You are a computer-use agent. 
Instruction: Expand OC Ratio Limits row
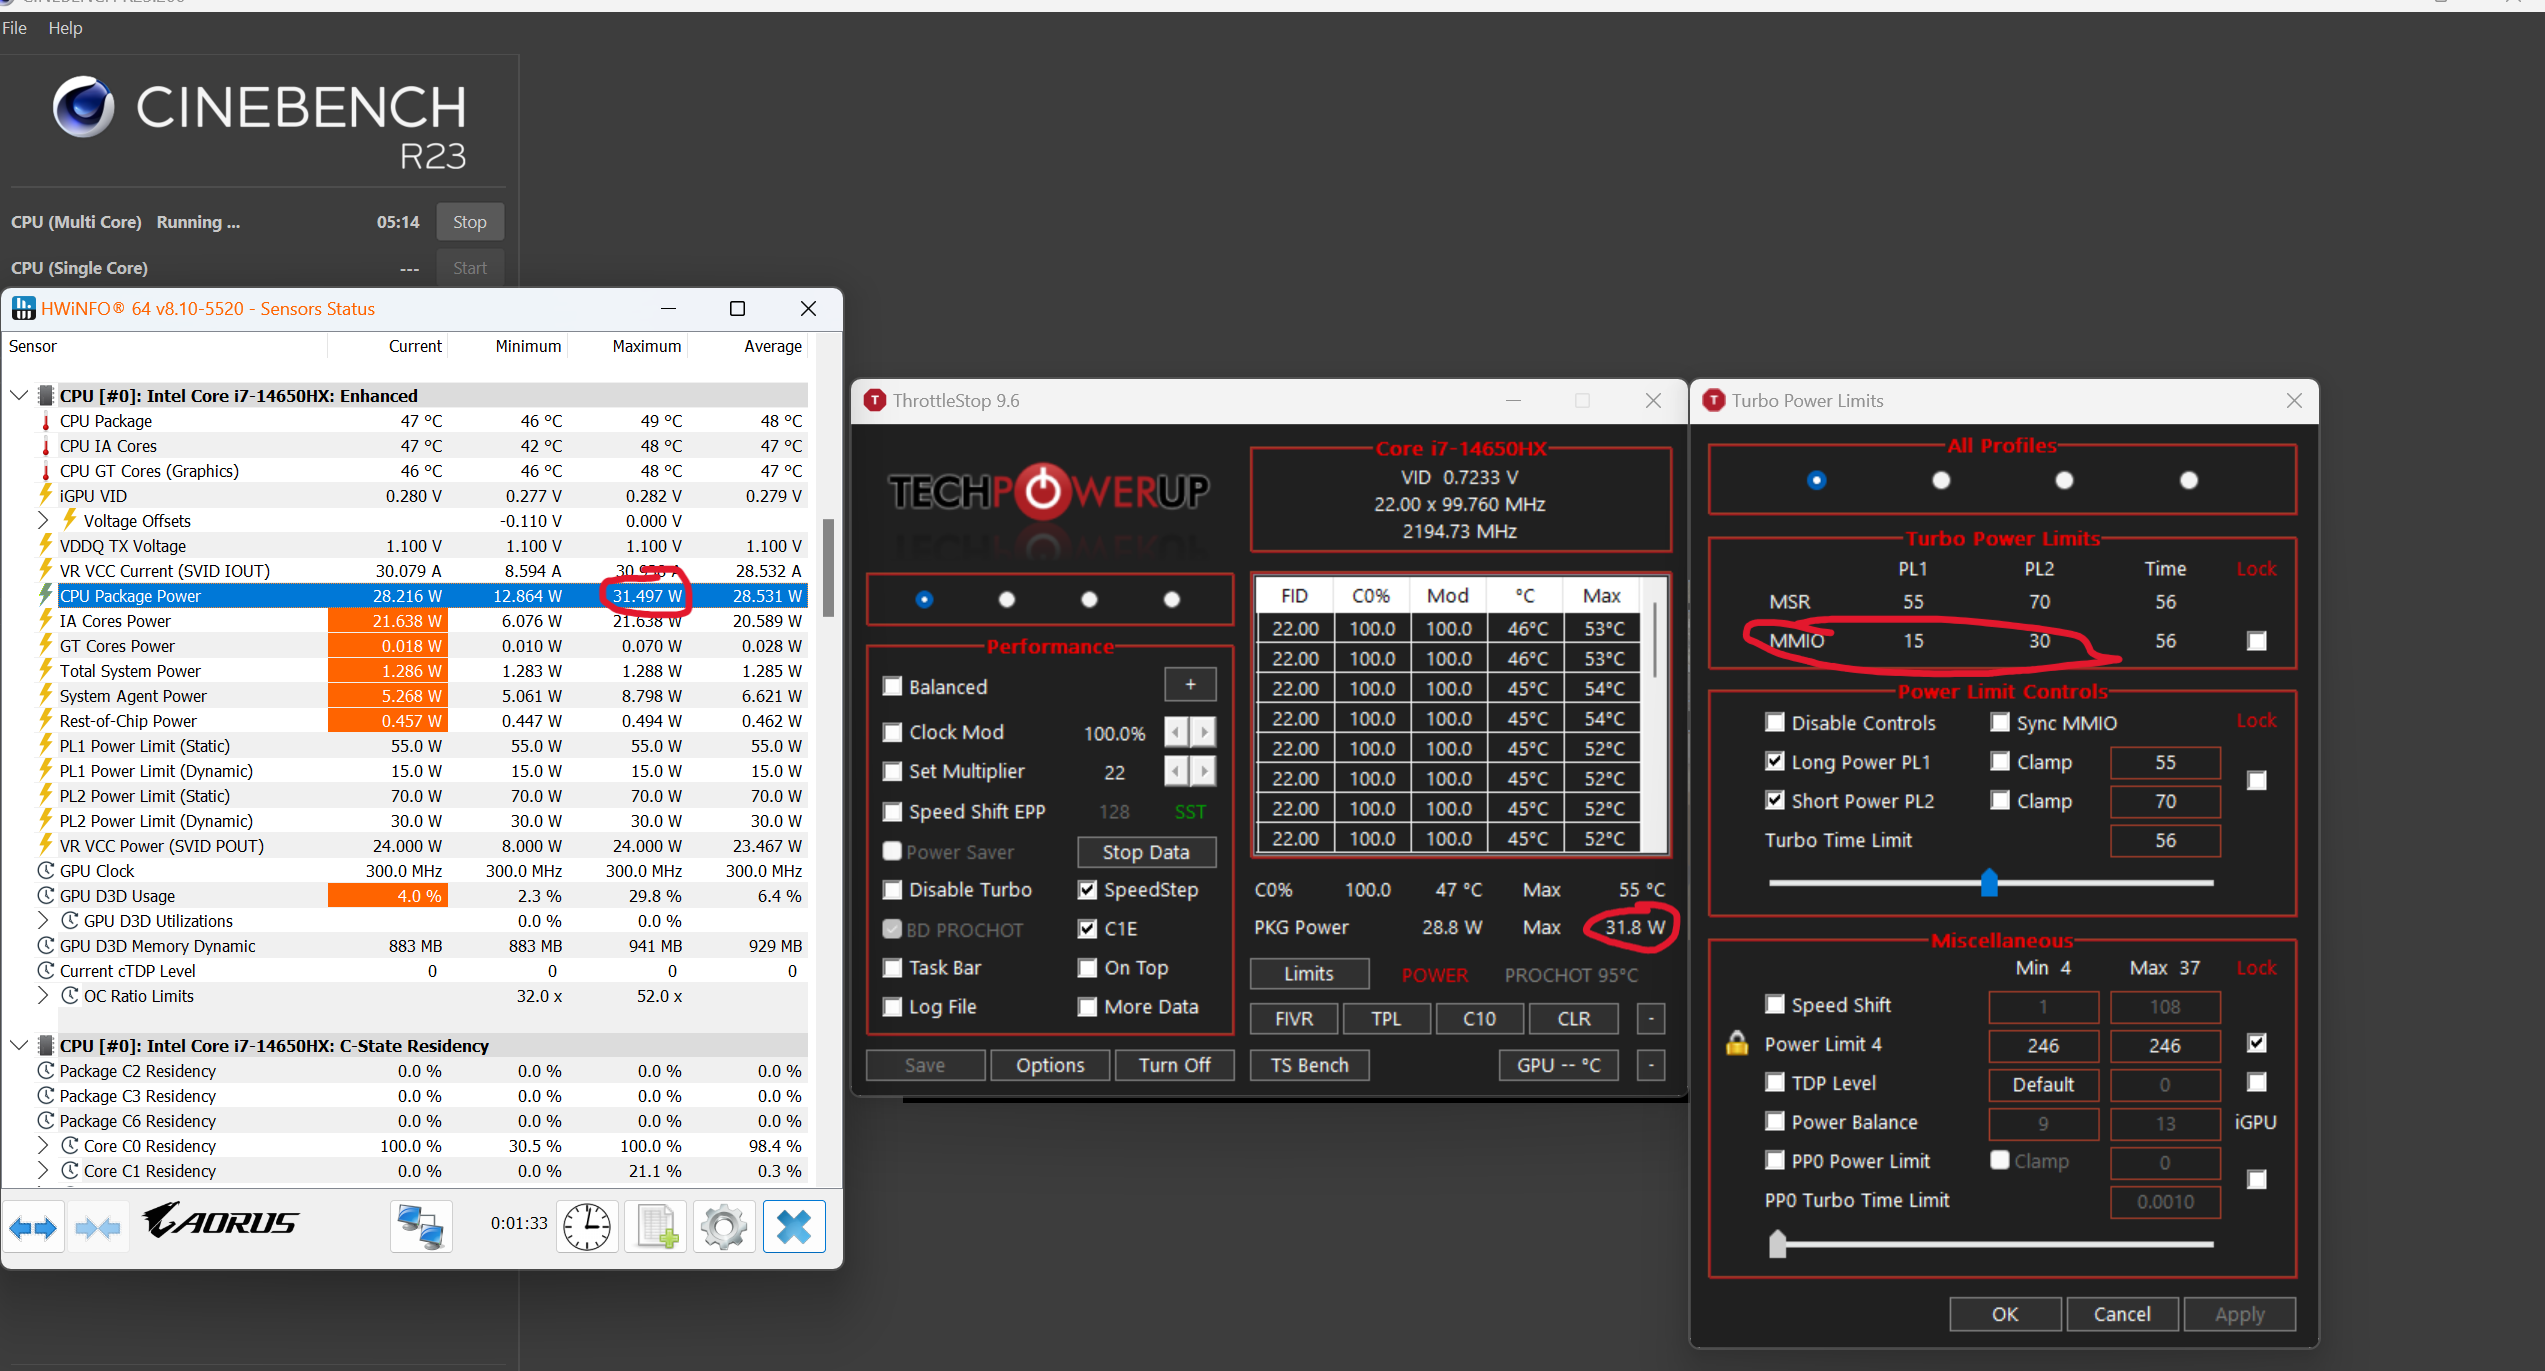(x=43, y=995)
